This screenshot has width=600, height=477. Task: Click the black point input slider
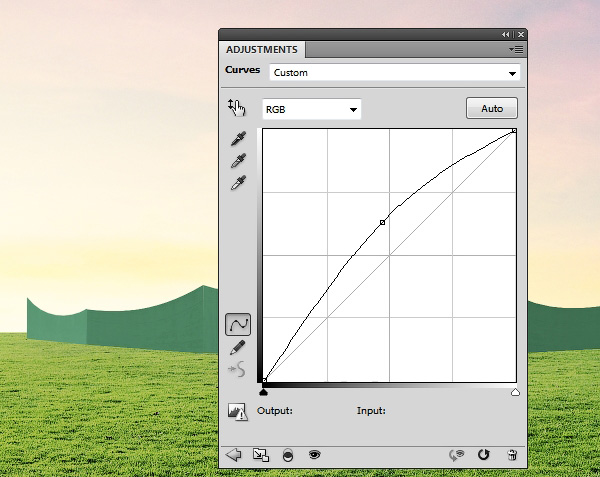click(x=263, y=392)
